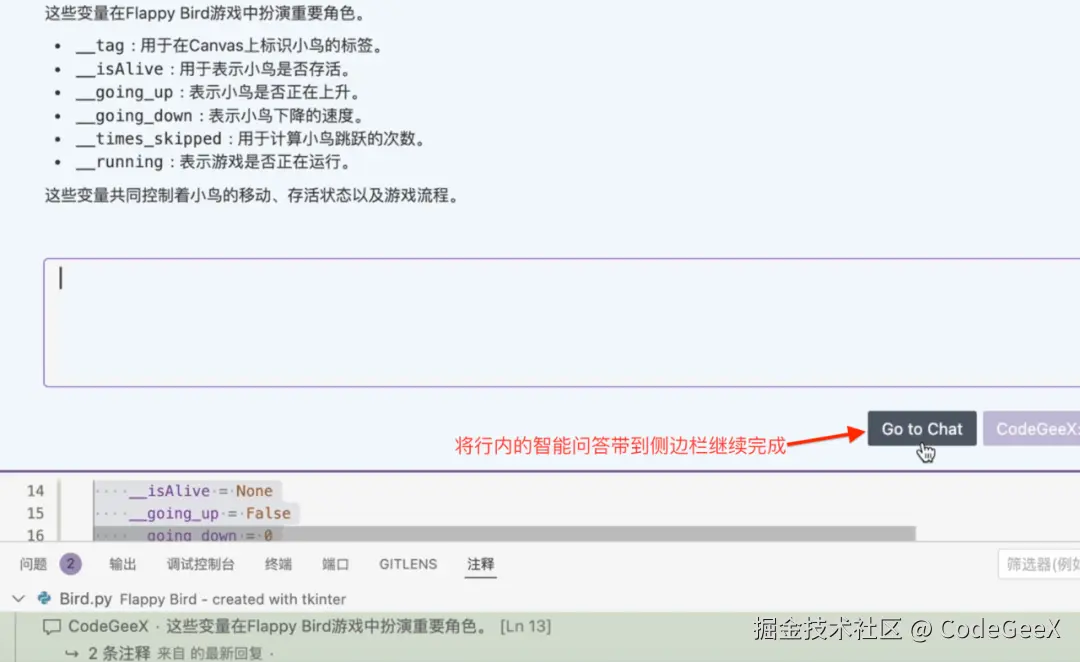Switch to the 问题 panel tab
The width and height of the screenshot is (1080, 662).
click(x=33, y=563)
